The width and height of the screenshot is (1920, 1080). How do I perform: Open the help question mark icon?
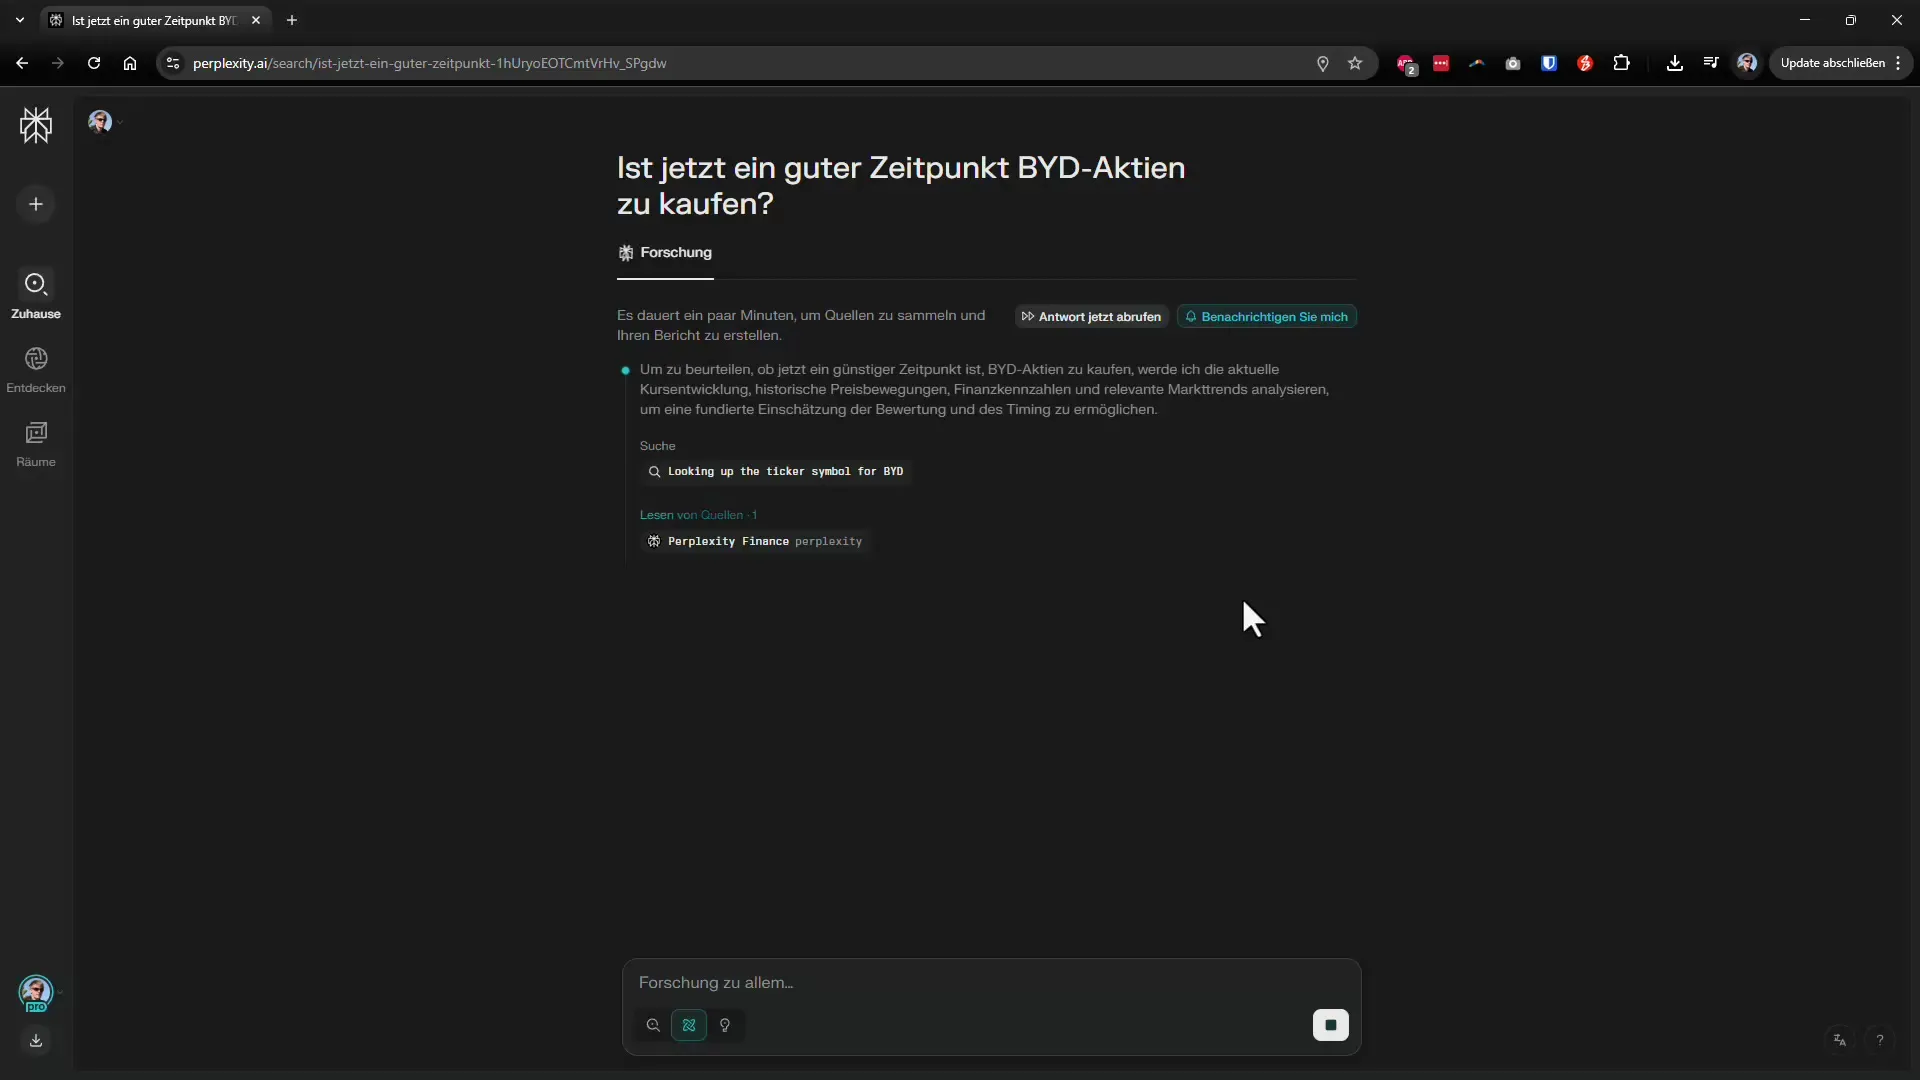(x=1880, y=1040)
